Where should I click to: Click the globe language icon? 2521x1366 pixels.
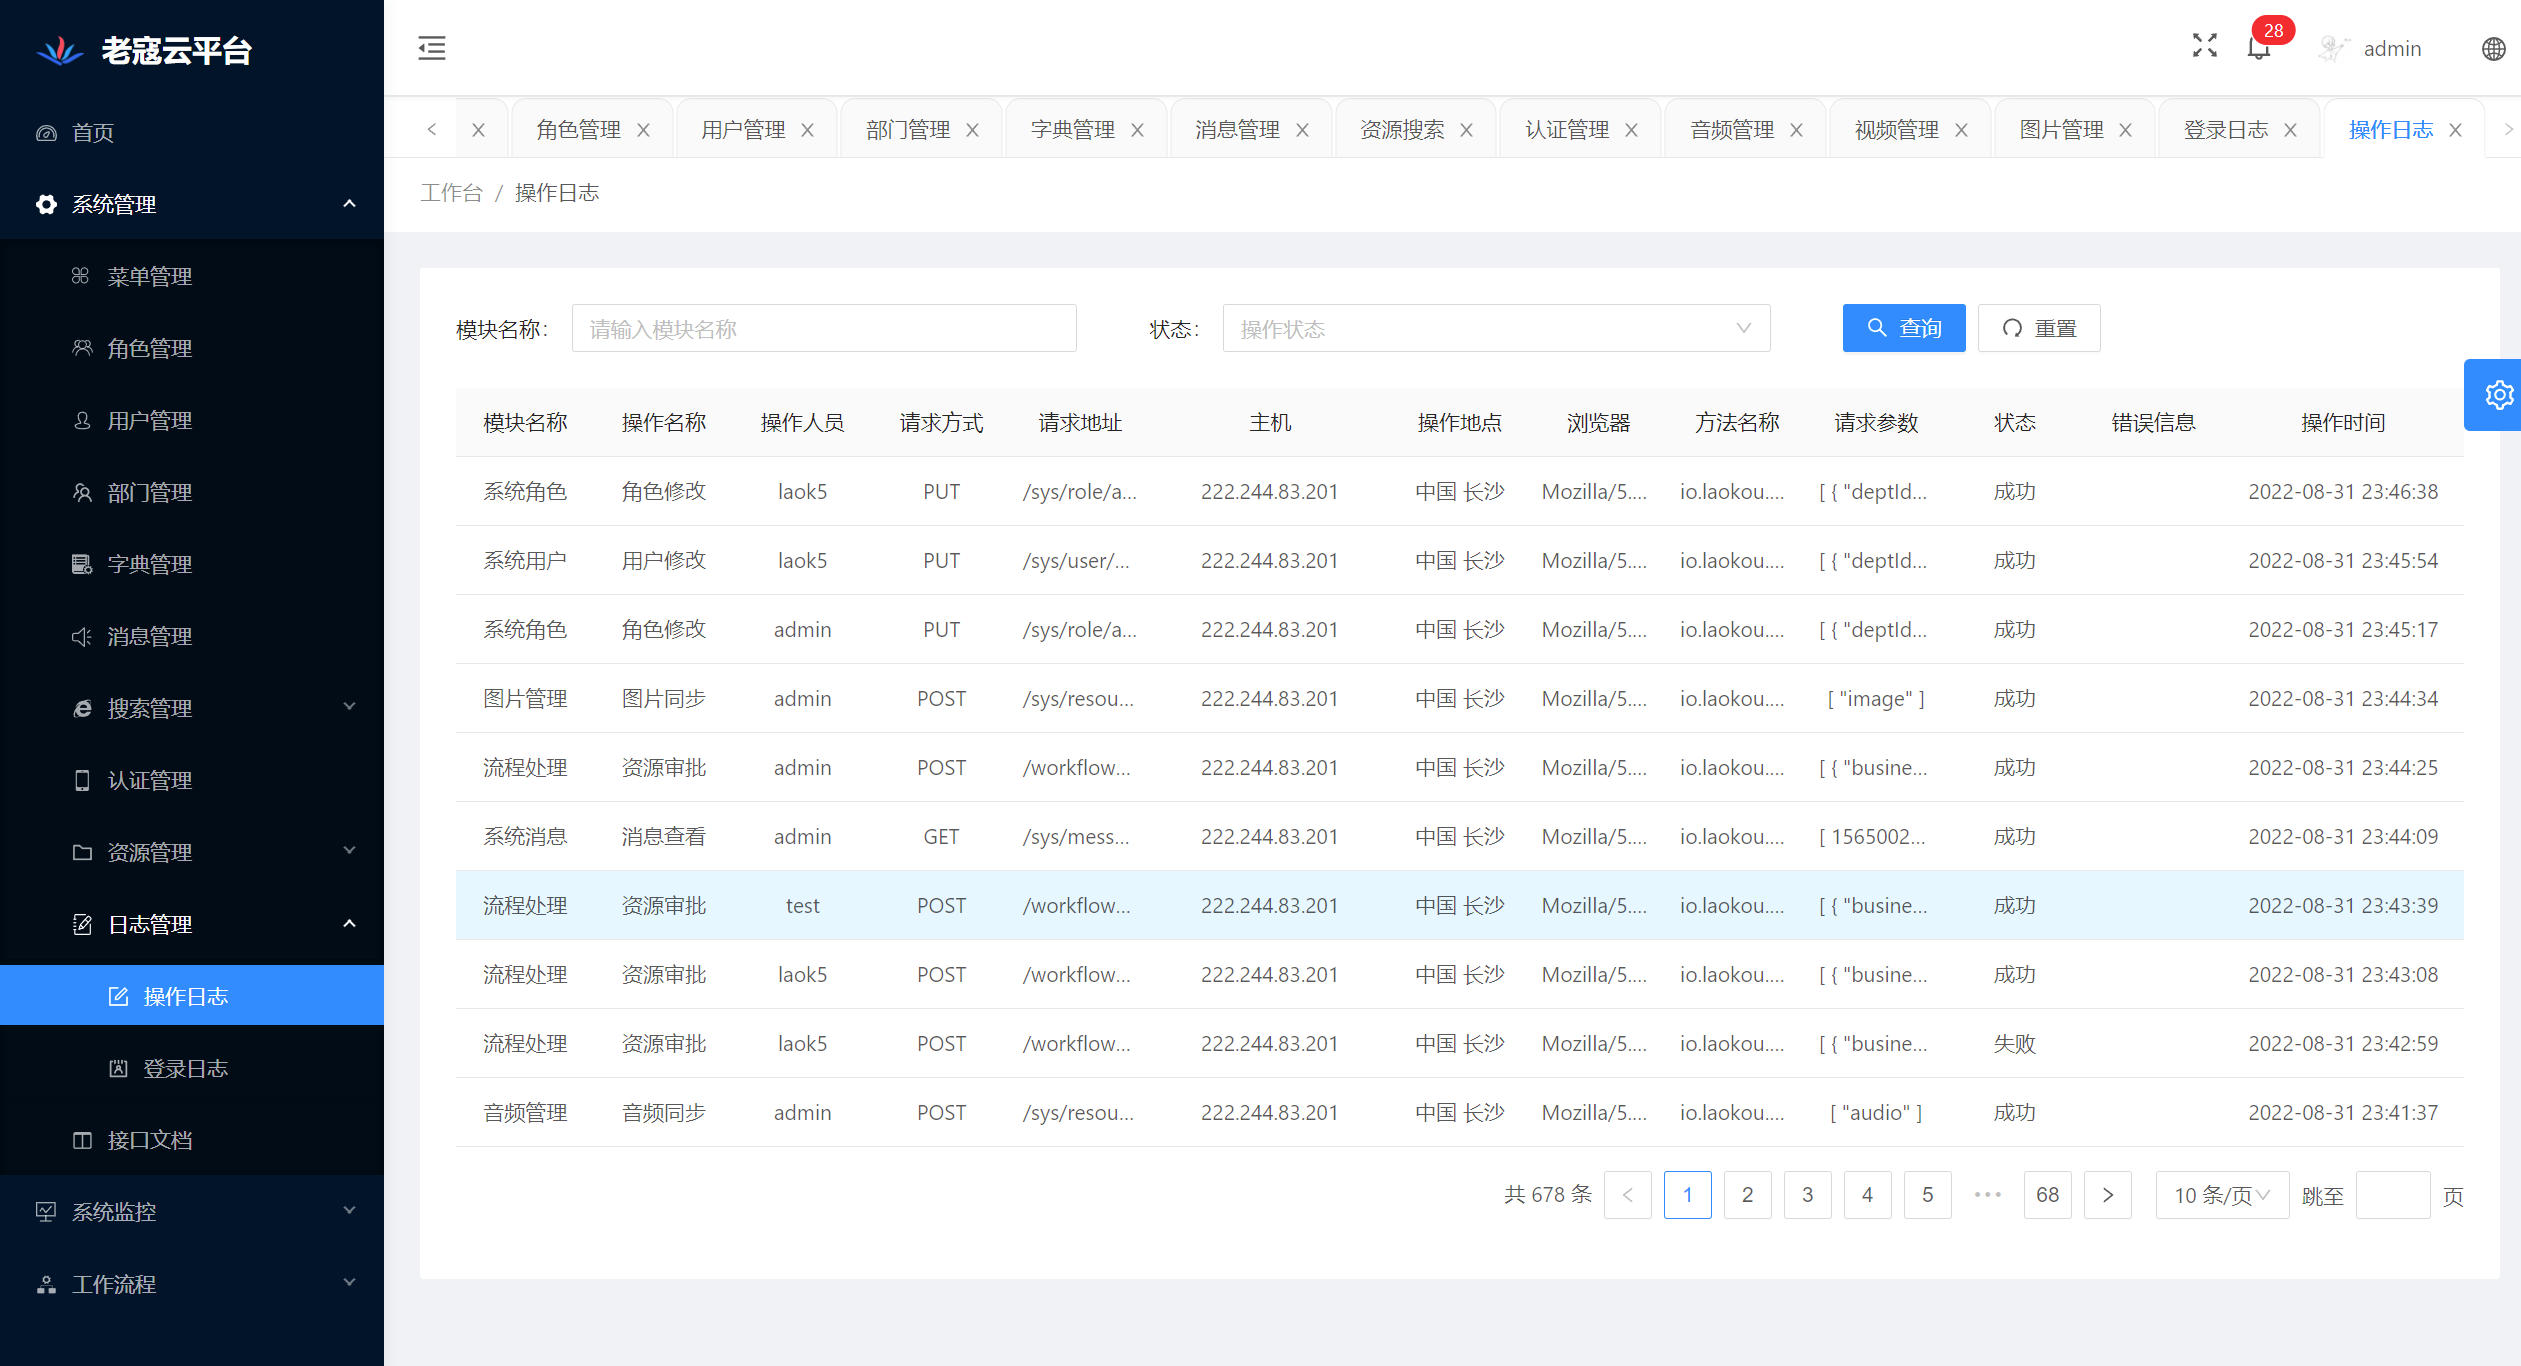tap(2493, 49)
